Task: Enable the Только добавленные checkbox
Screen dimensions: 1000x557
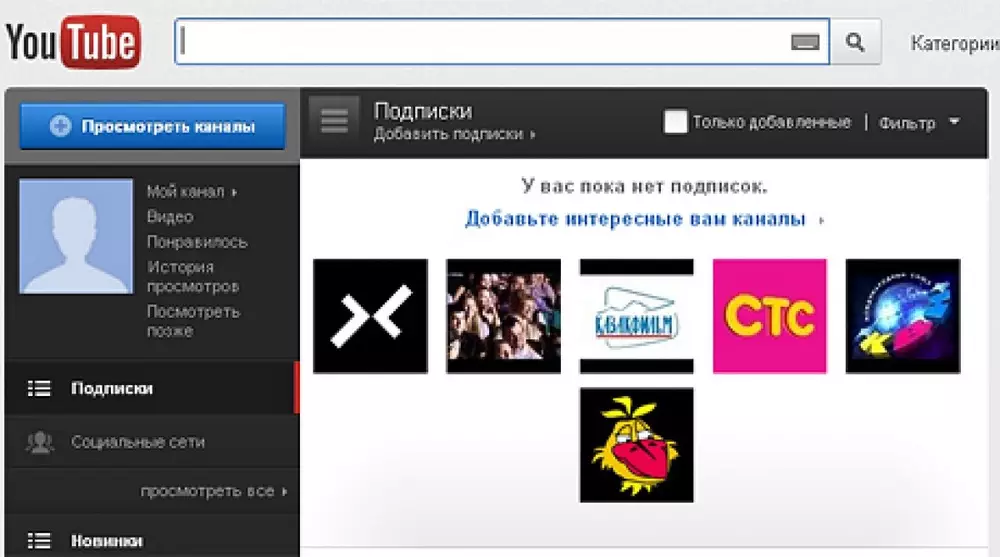Action: pos(676,122)
